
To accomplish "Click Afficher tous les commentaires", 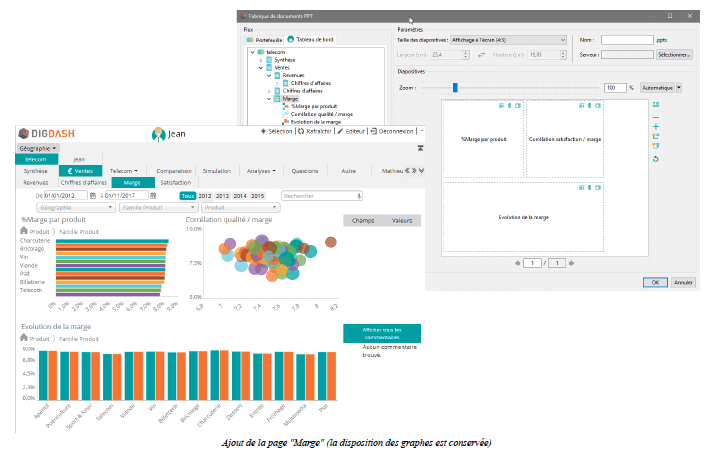I will (382, 333).
